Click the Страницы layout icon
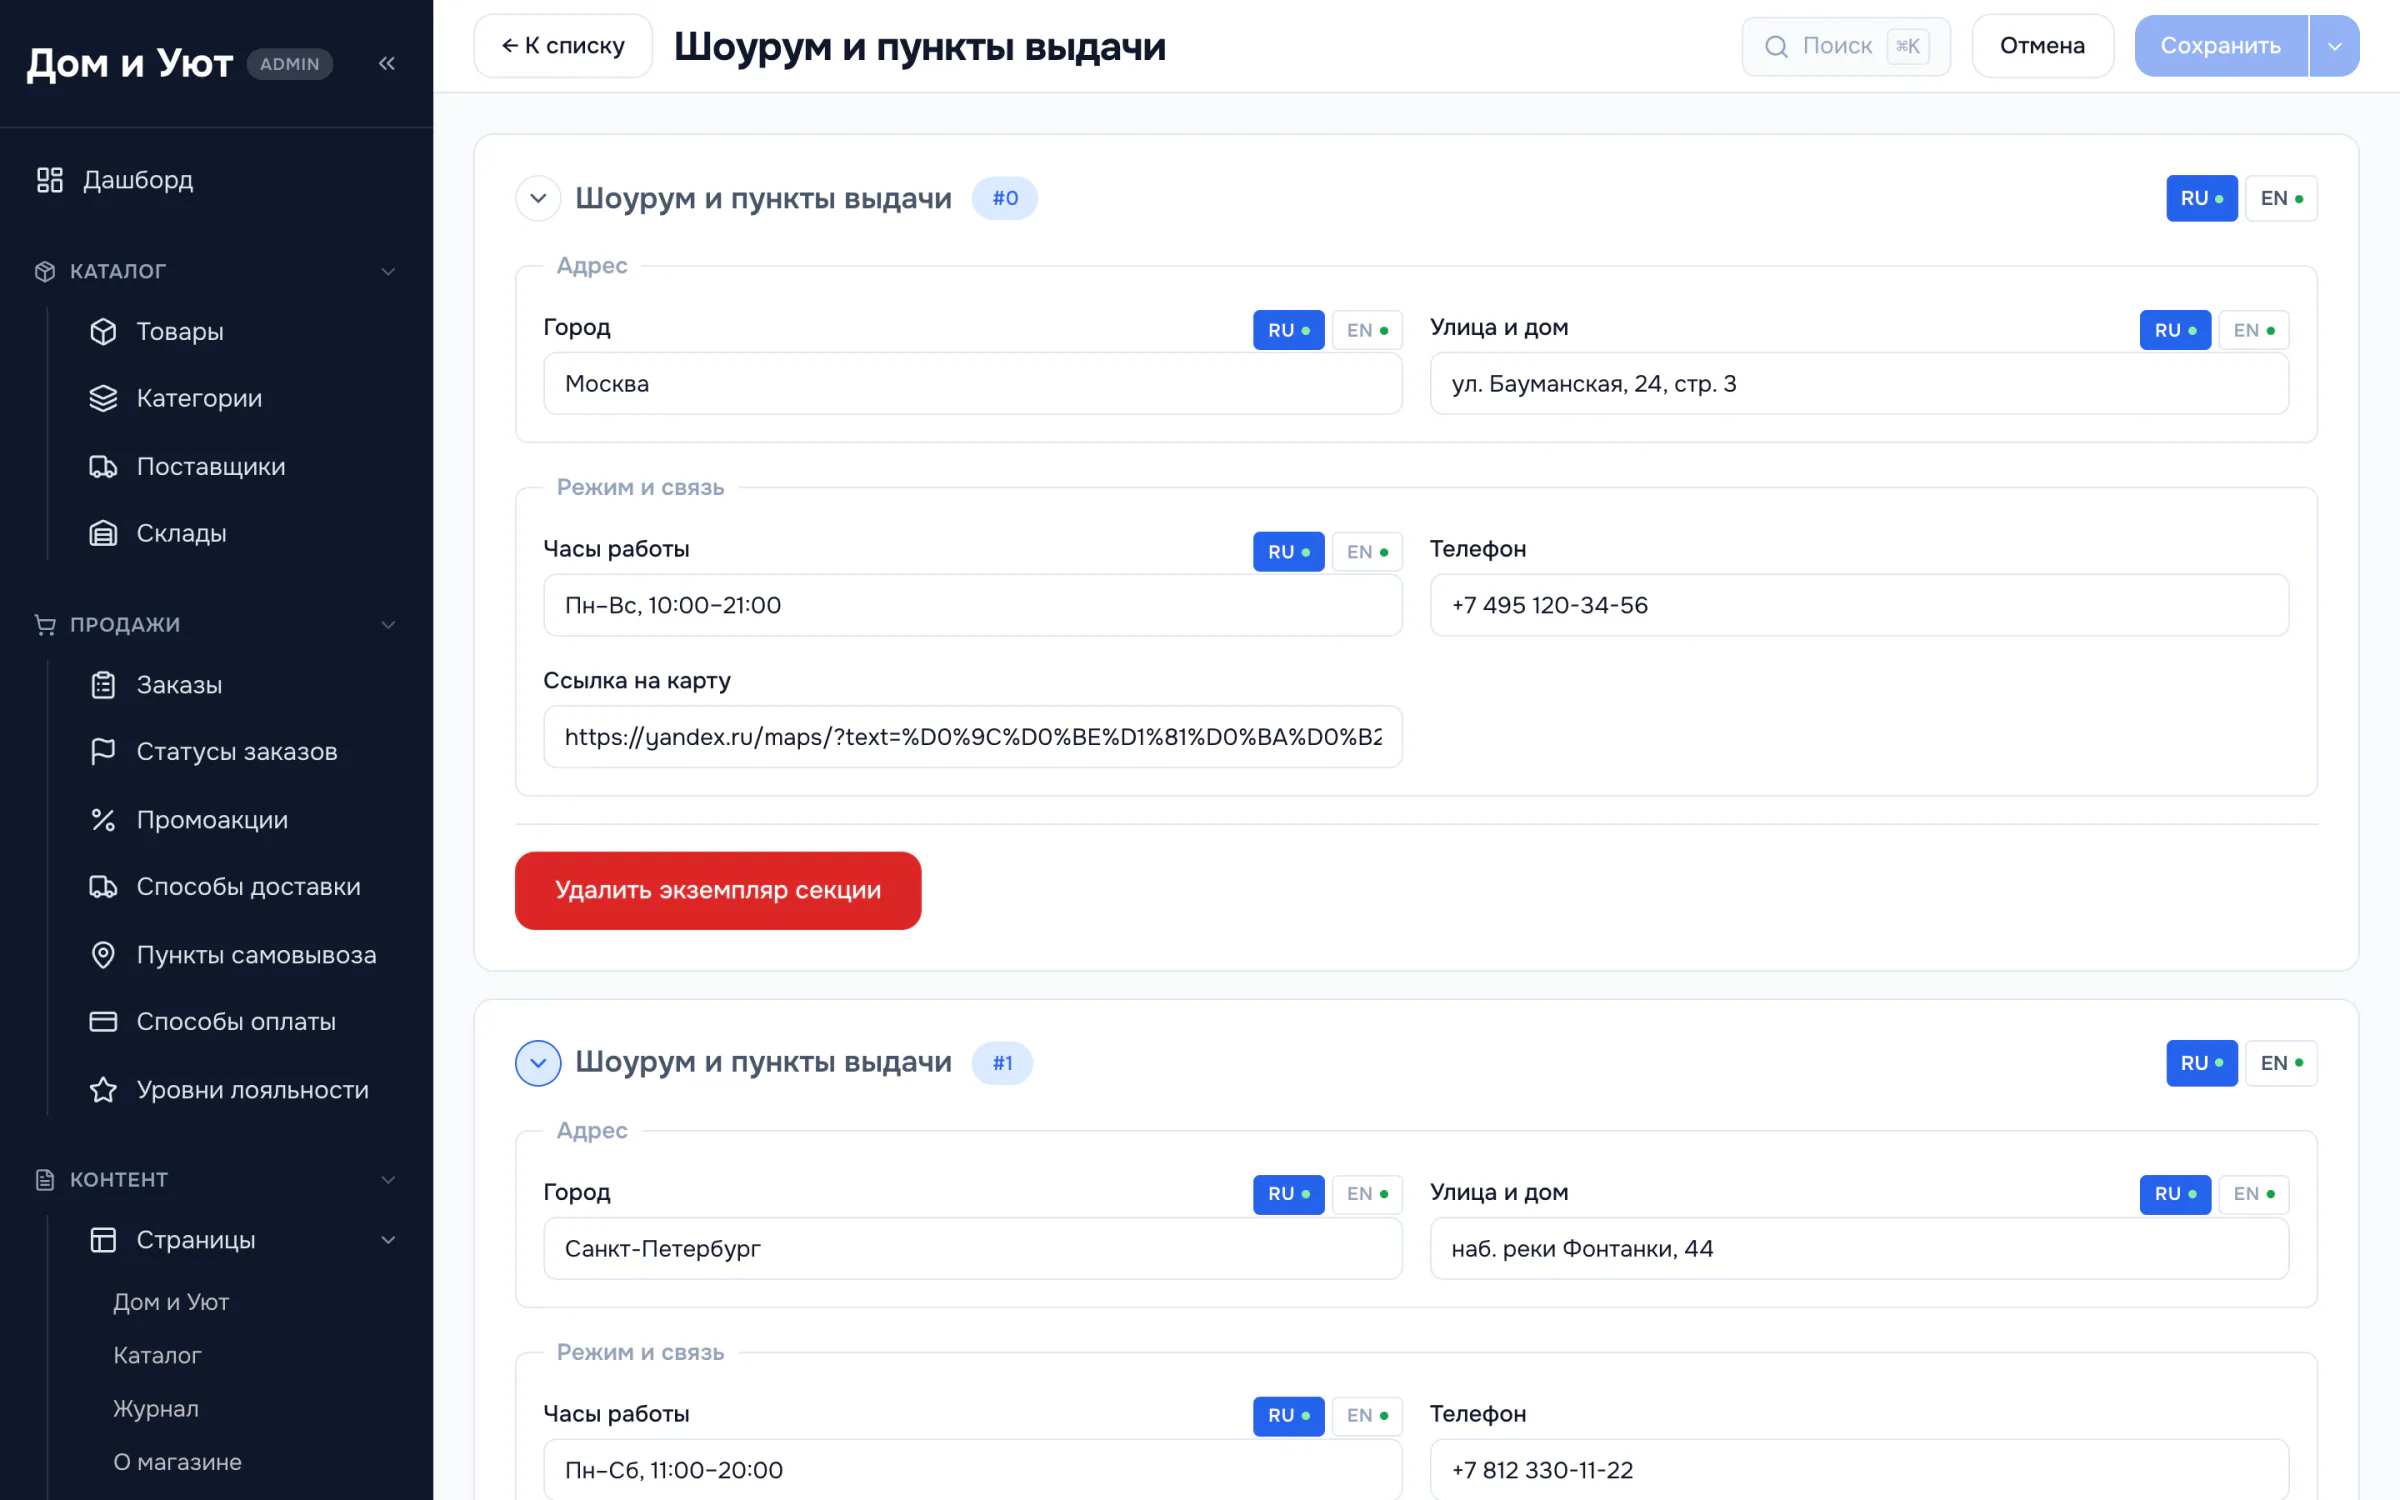The height and width of the screenshot is (1500, 2400). click(103, 1240)
